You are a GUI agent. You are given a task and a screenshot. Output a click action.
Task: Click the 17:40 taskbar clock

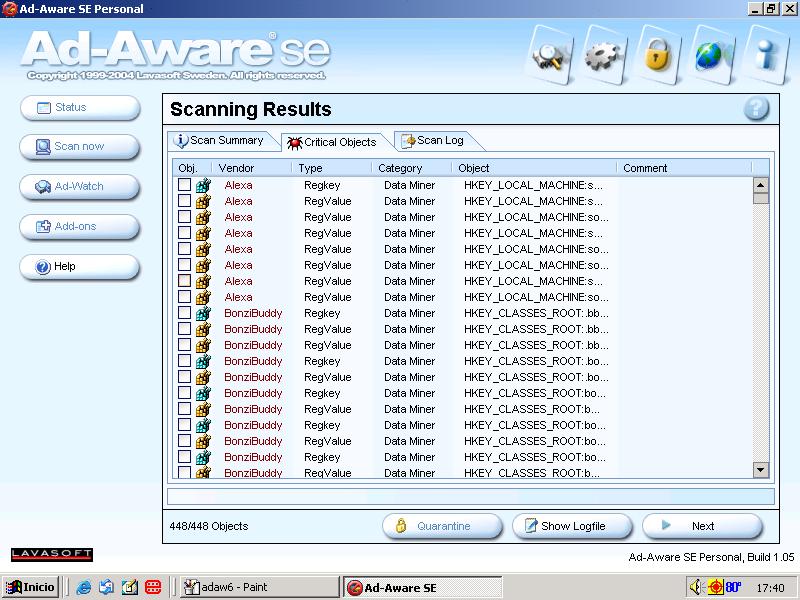point(770,588)
